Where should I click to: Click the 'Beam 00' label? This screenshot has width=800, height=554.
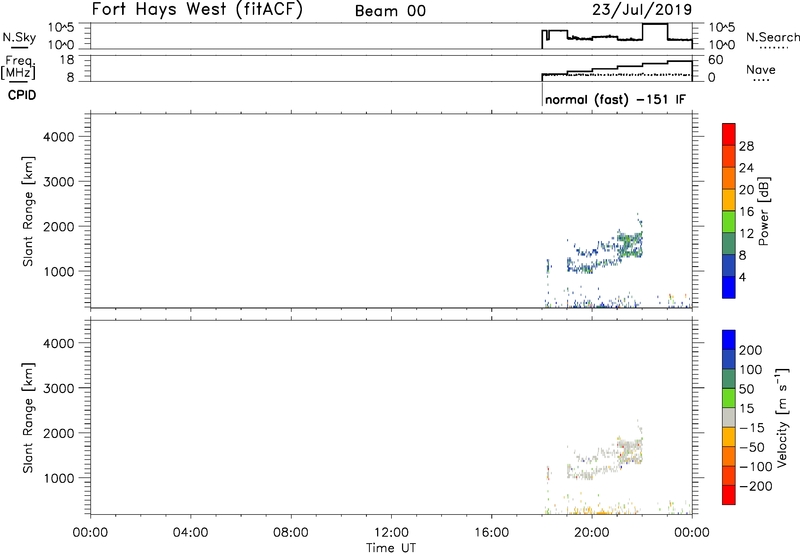point(390,11)
